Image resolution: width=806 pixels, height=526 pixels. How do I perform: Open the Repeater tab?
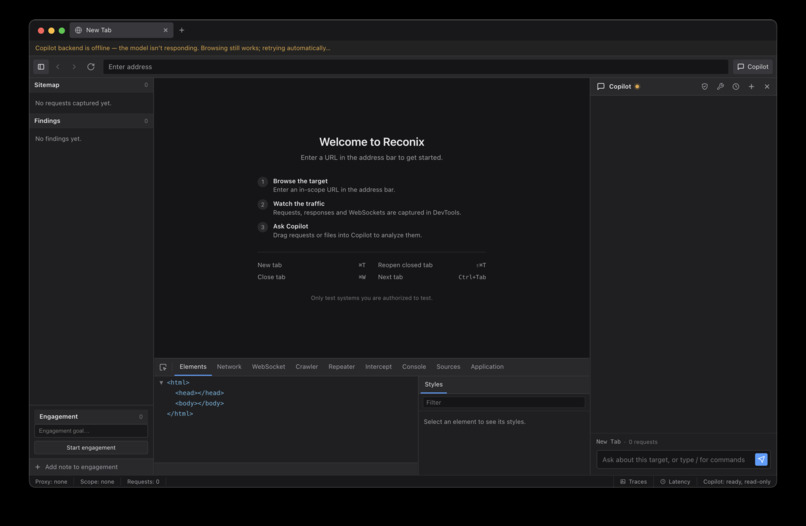[341, 367]
